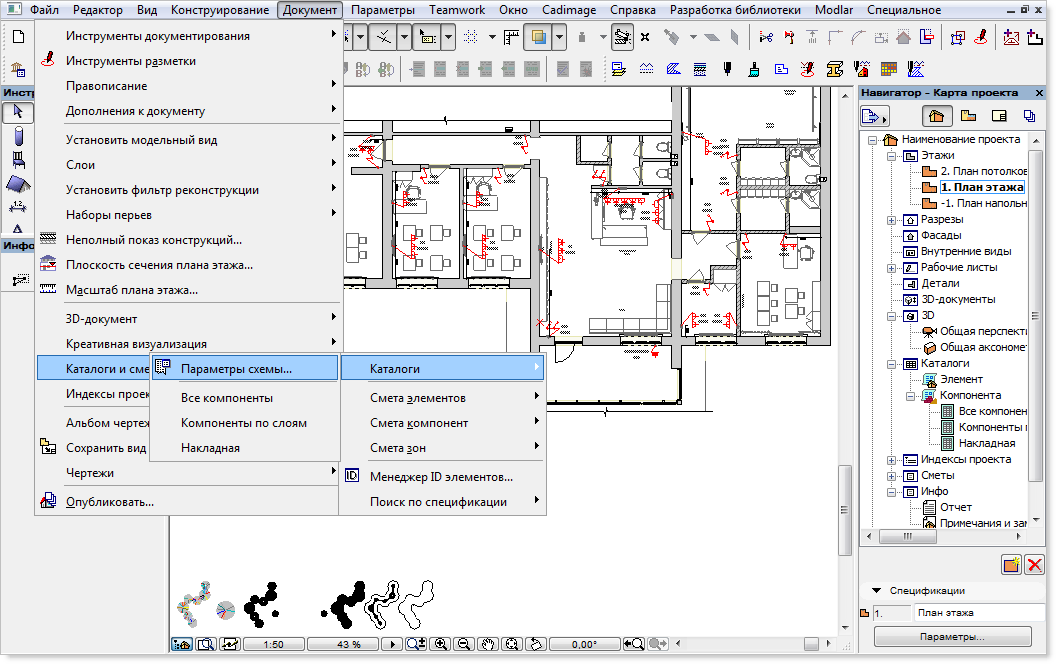Switch Navigator to Publisher Sets icon
This screenshot has height=664, width=1056.
(x=1029, y=117)
